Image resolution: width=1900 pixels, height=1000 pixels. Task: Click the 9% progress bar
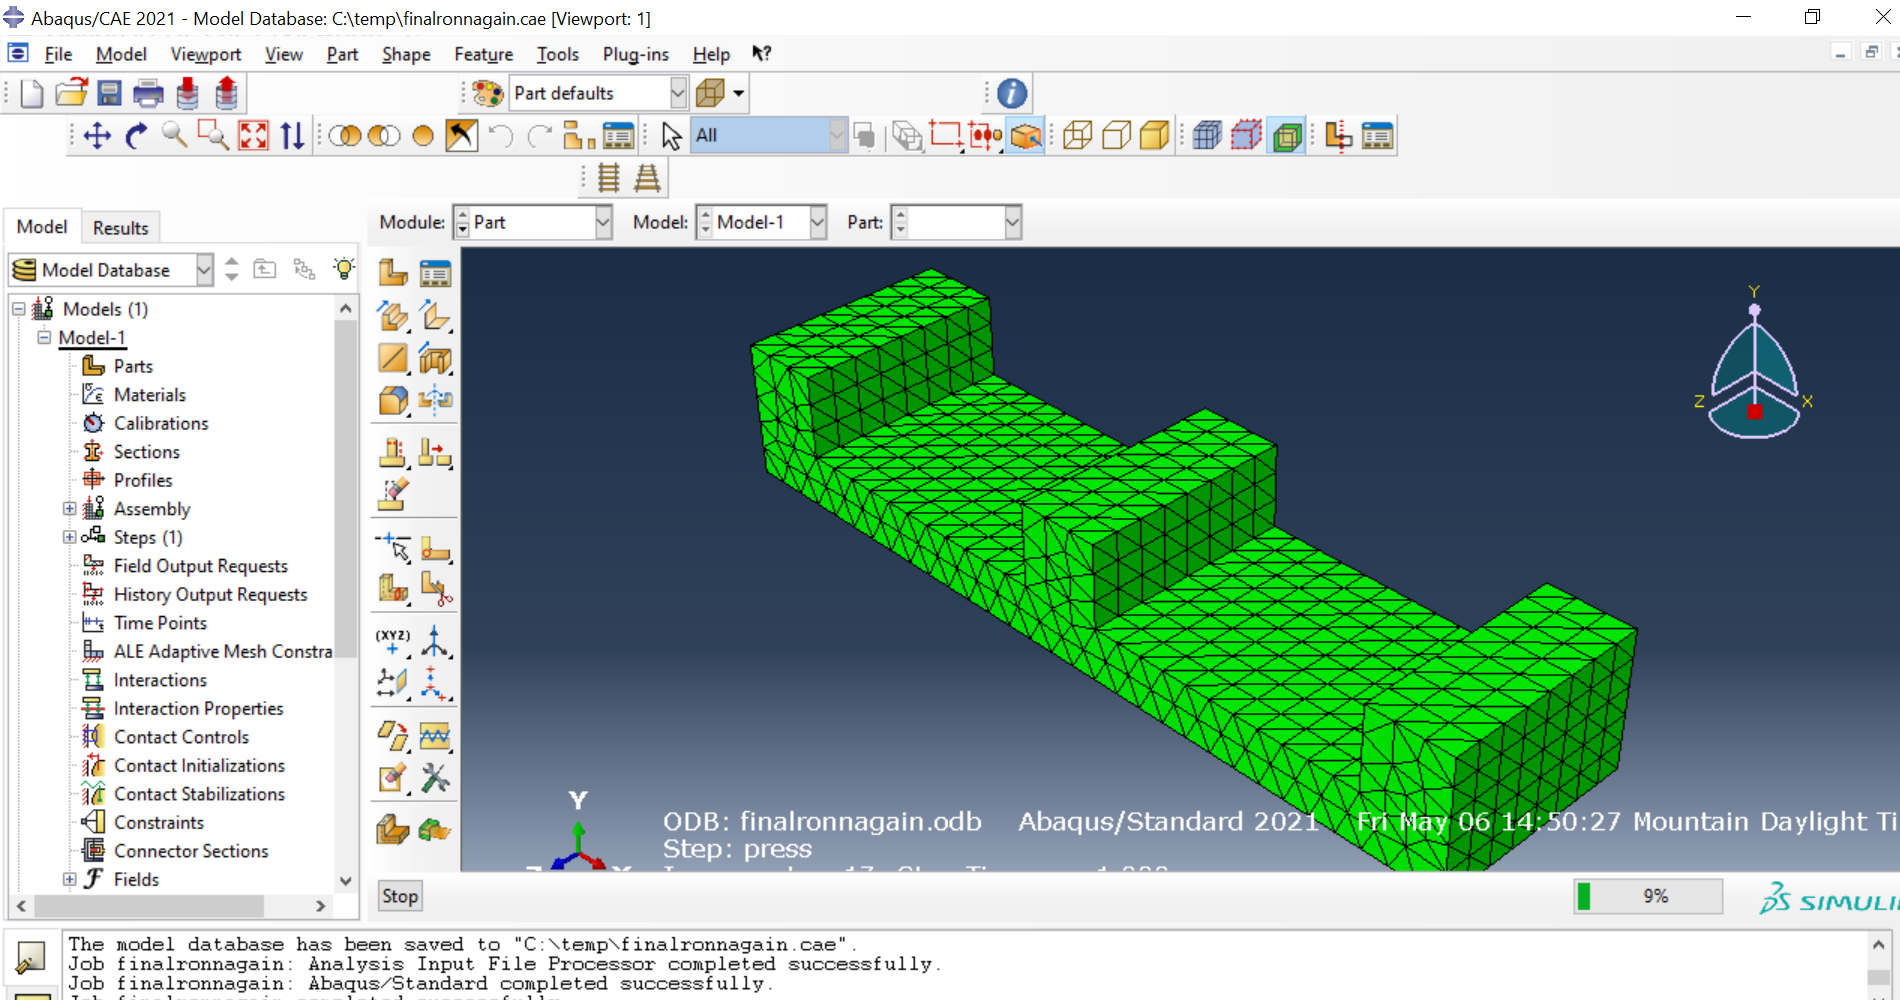pyautogui.click(x=1648, y=896)
